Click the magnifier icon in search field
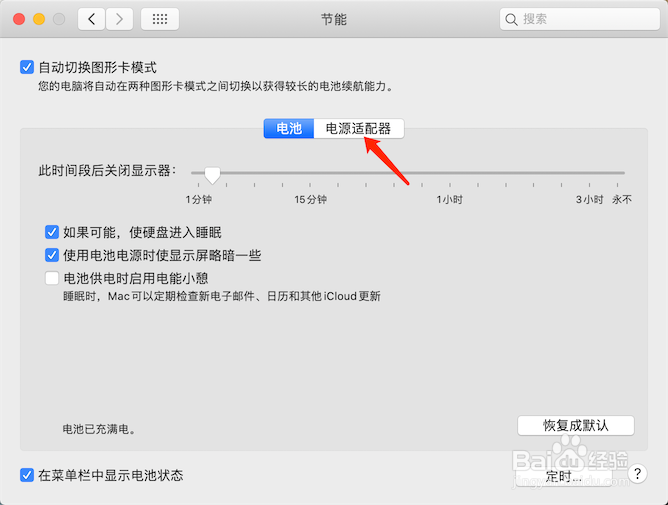This screenshot has width=668, height=505. pyautogui.click(x=511, y=19)
